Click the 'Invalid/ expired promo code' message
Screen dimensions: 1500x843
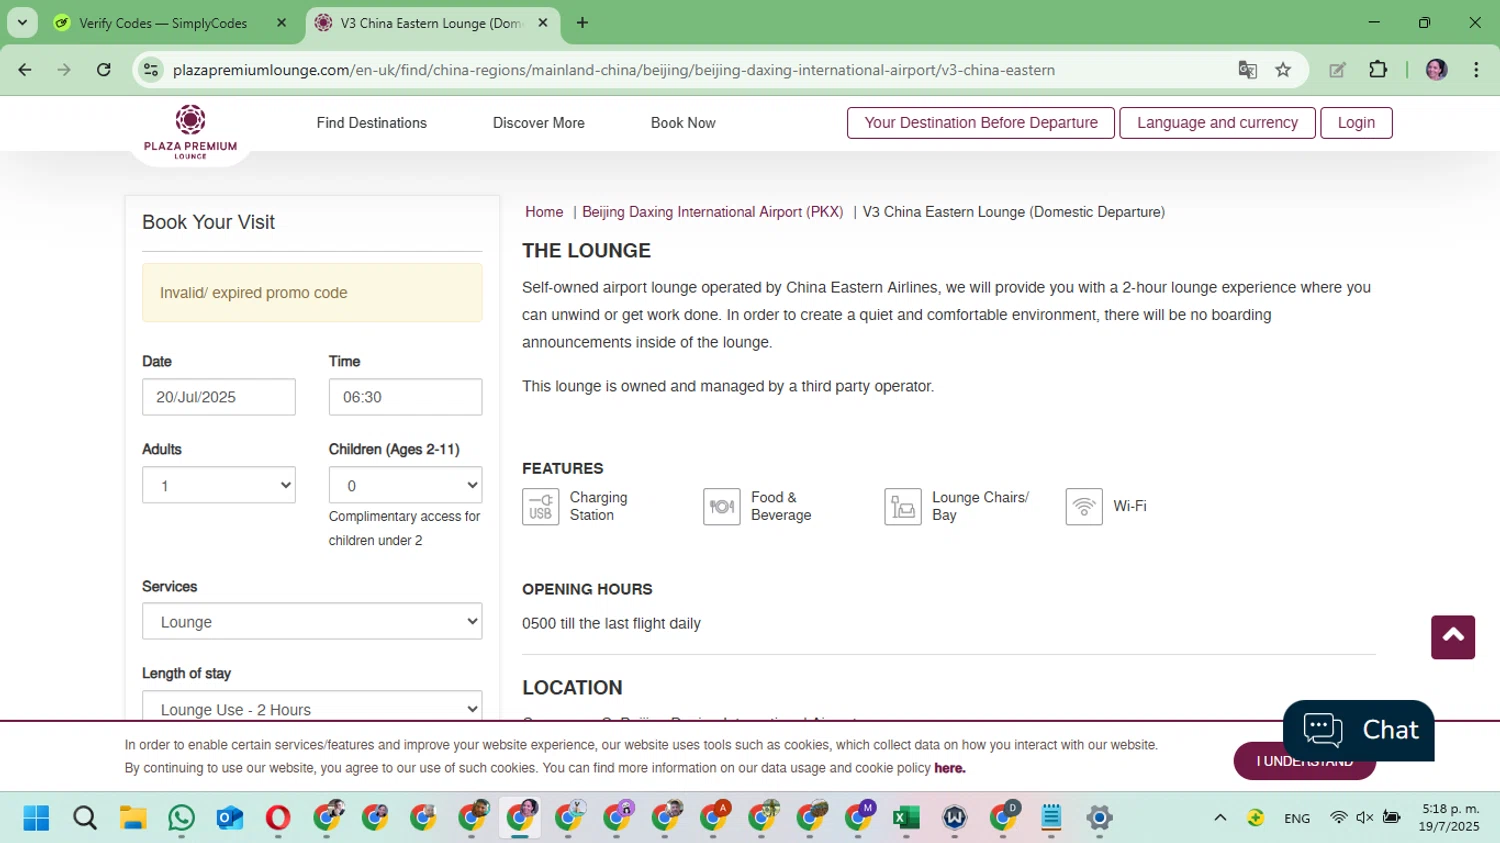pyautogui.click(x=312, y=293)
